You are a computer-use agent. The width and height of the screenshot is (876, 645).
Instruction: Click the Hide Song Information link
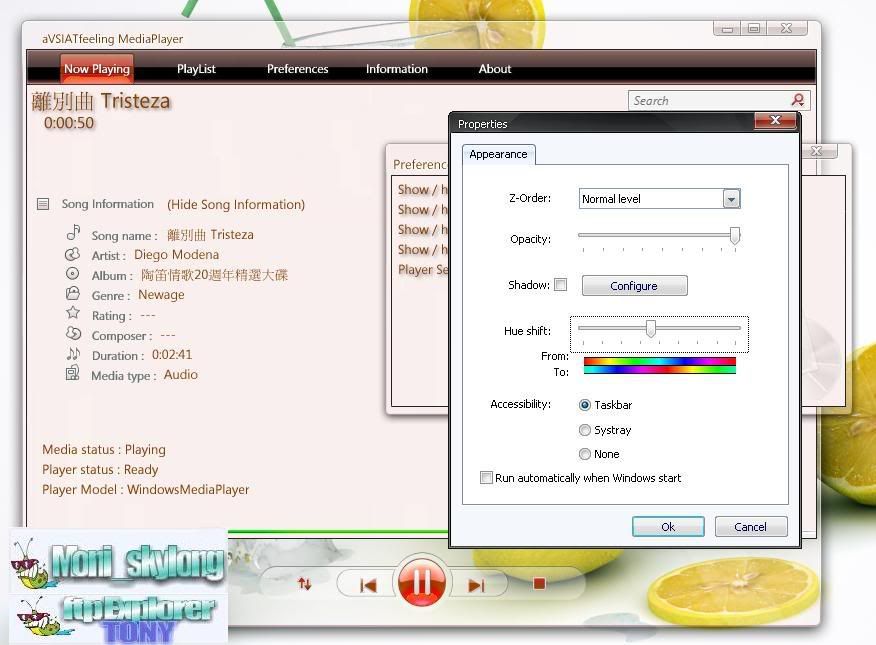(236, 204)
